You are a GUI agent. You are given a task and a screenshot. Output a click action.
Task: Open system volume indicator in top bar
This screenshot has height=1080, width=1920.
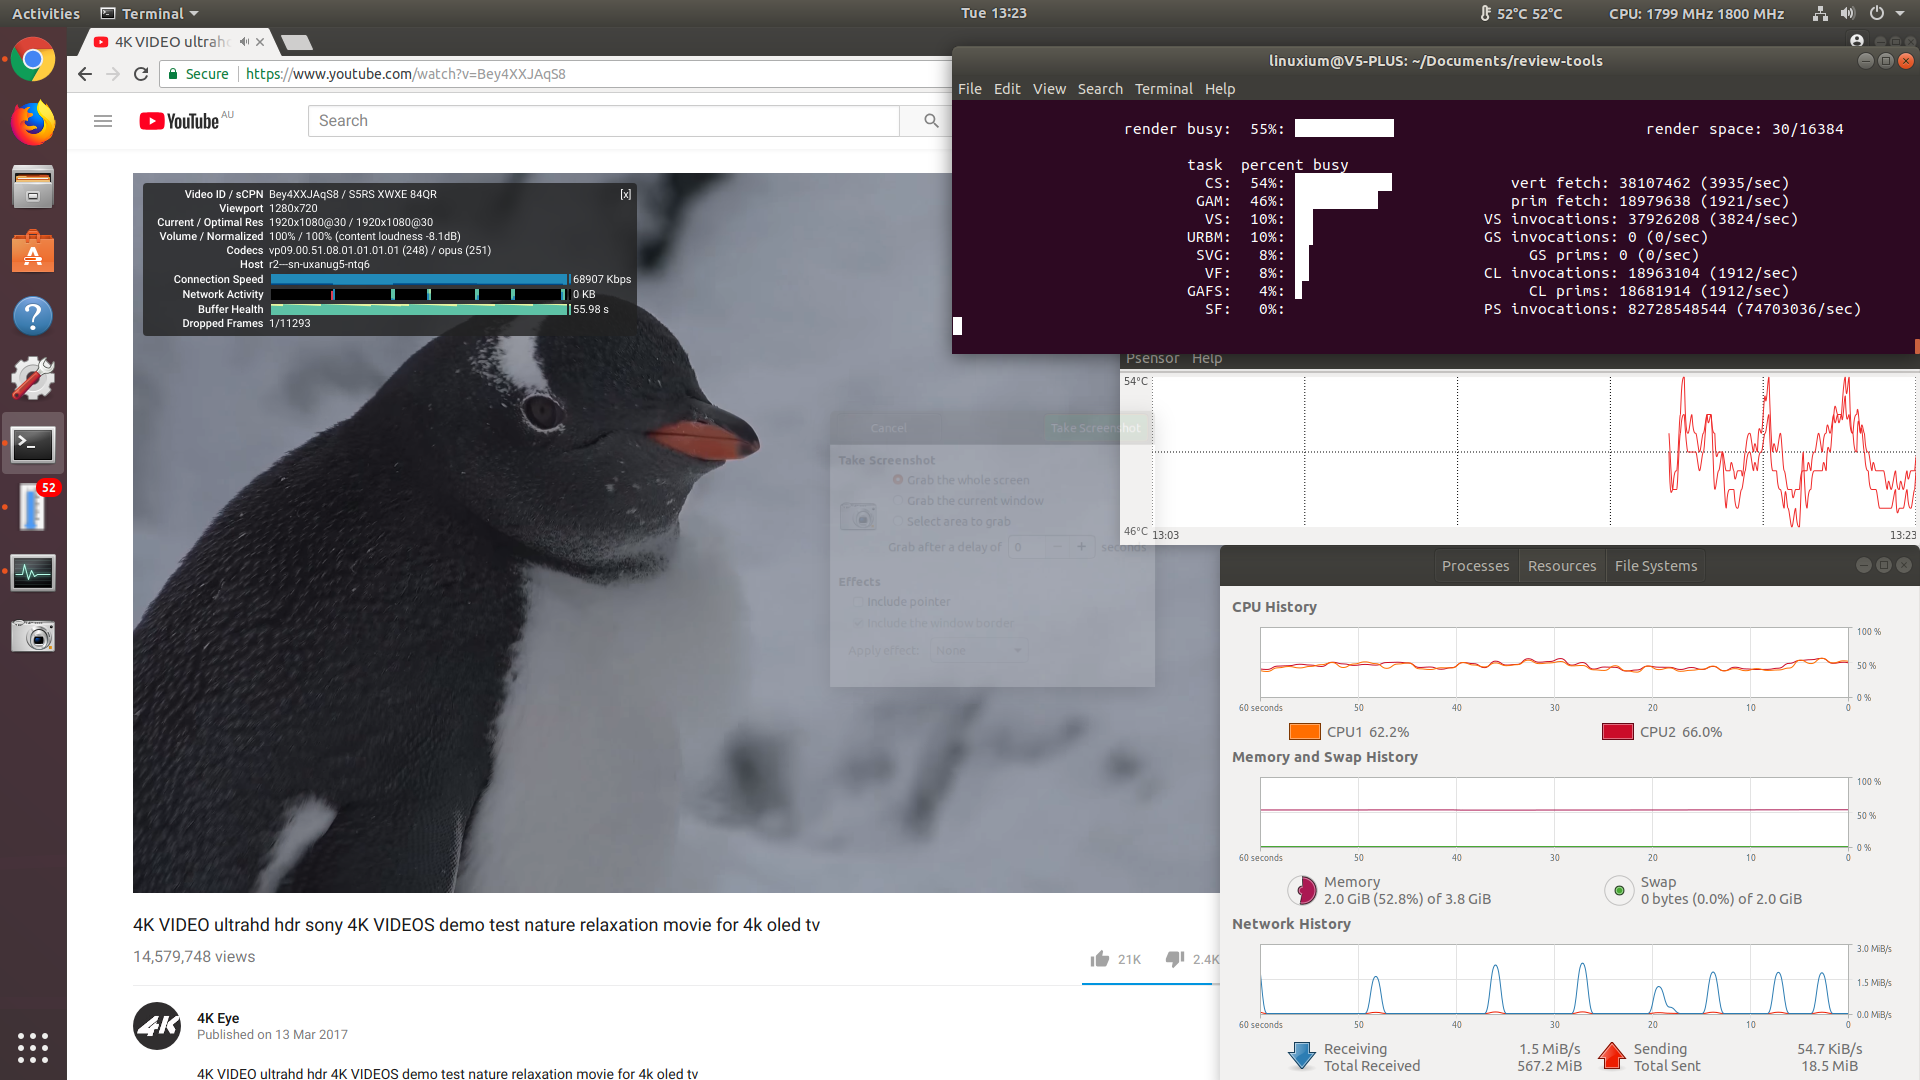tap(1847, 14)
